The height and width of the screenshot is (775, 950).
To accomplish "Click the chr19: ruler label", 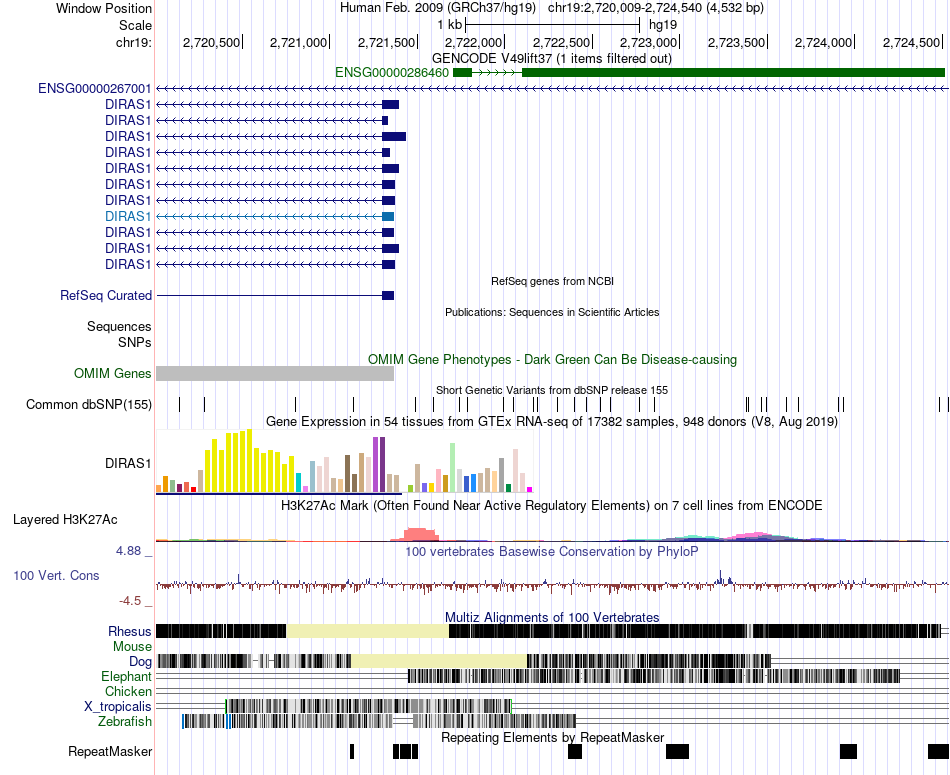I will [x=134, y=42].
